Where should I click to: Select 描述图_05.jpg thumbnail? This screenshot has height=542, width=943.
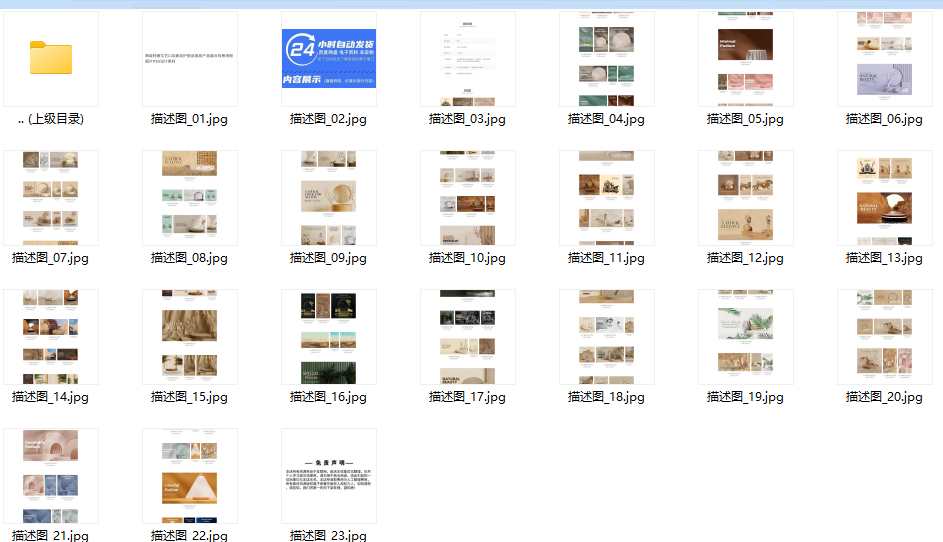(x=745, y=59)
